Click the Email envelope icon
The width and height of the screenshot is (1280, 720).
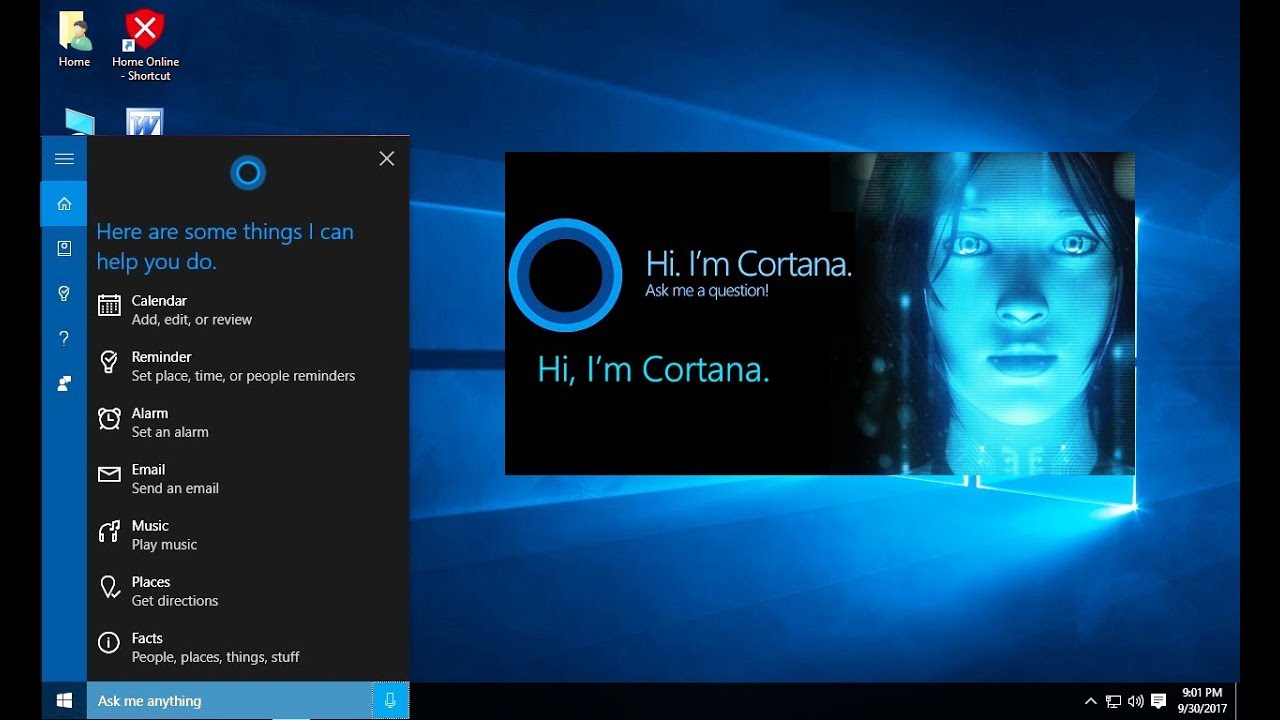pyautogui.click(x=109, y=475)
